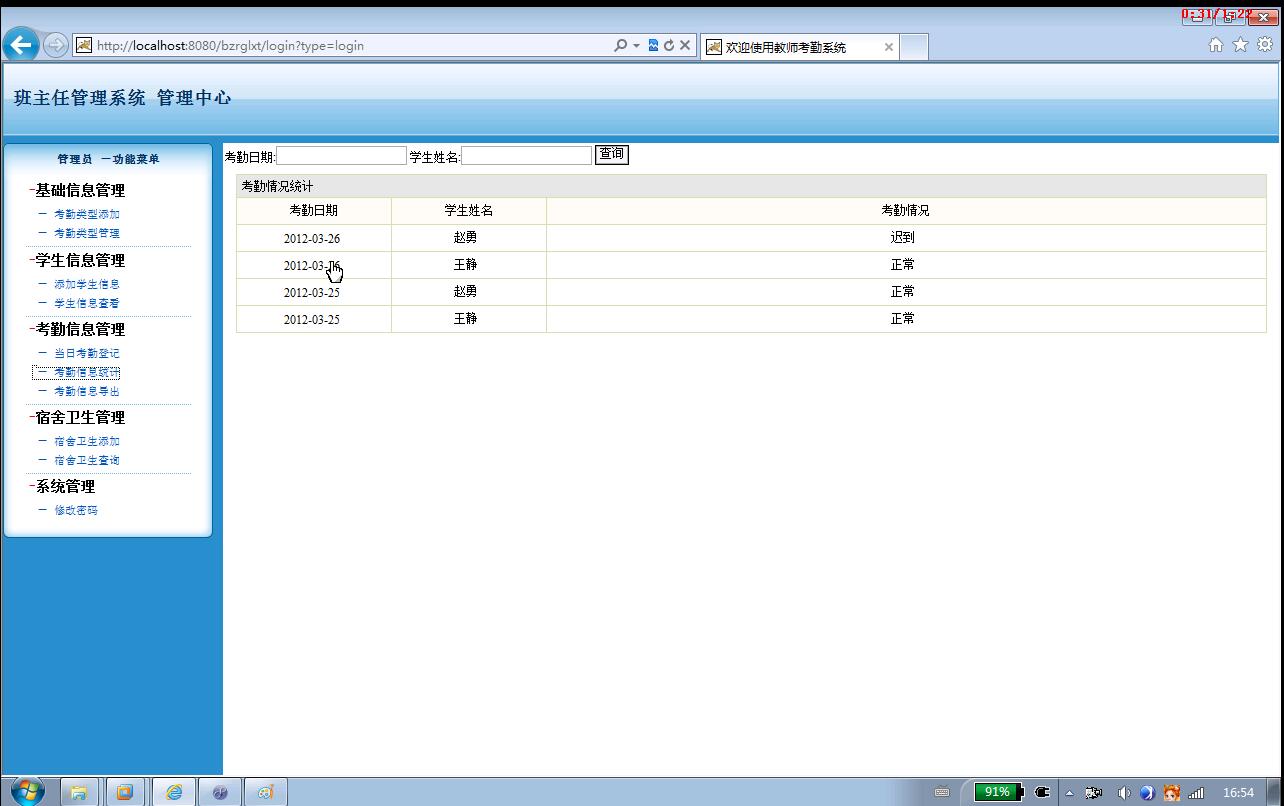Open 学生信息查看 menu link
This screenshot has height=806, width=1284.
86,303
